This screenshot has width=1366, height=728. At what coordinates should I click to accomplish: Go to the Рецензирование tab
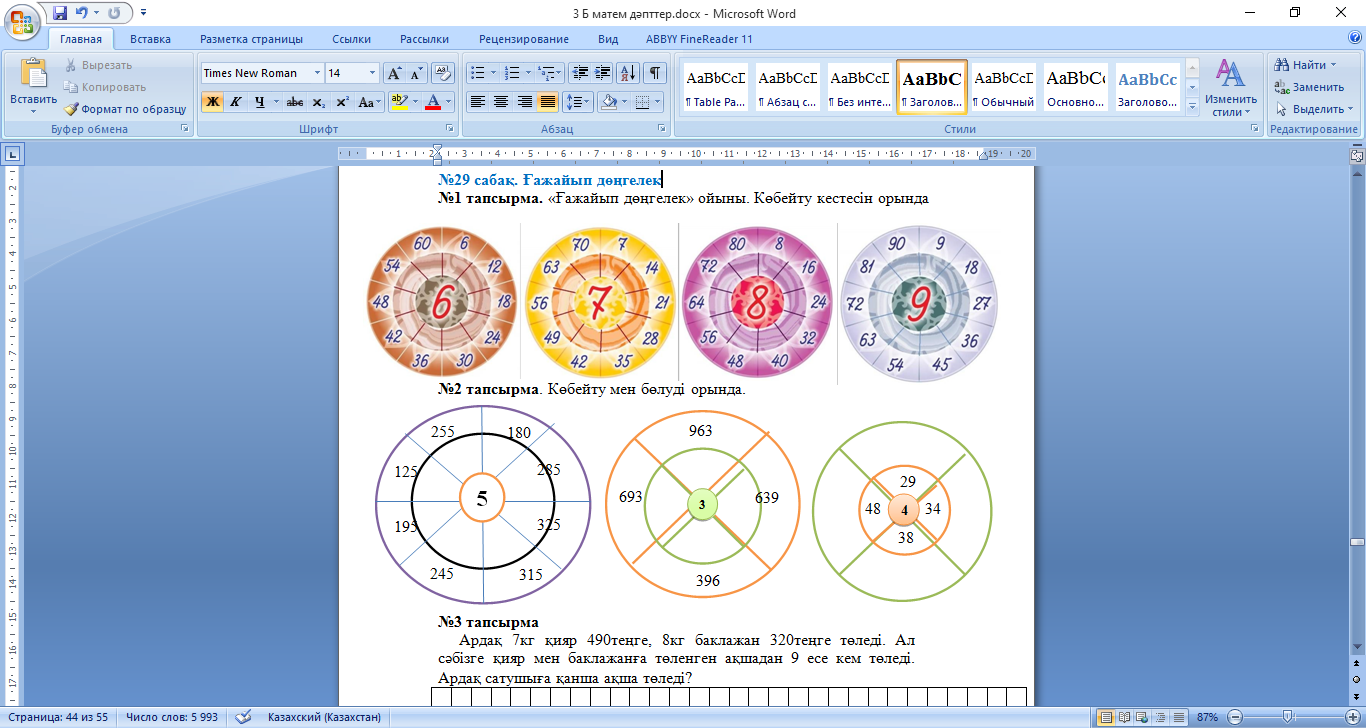(523, 39)
